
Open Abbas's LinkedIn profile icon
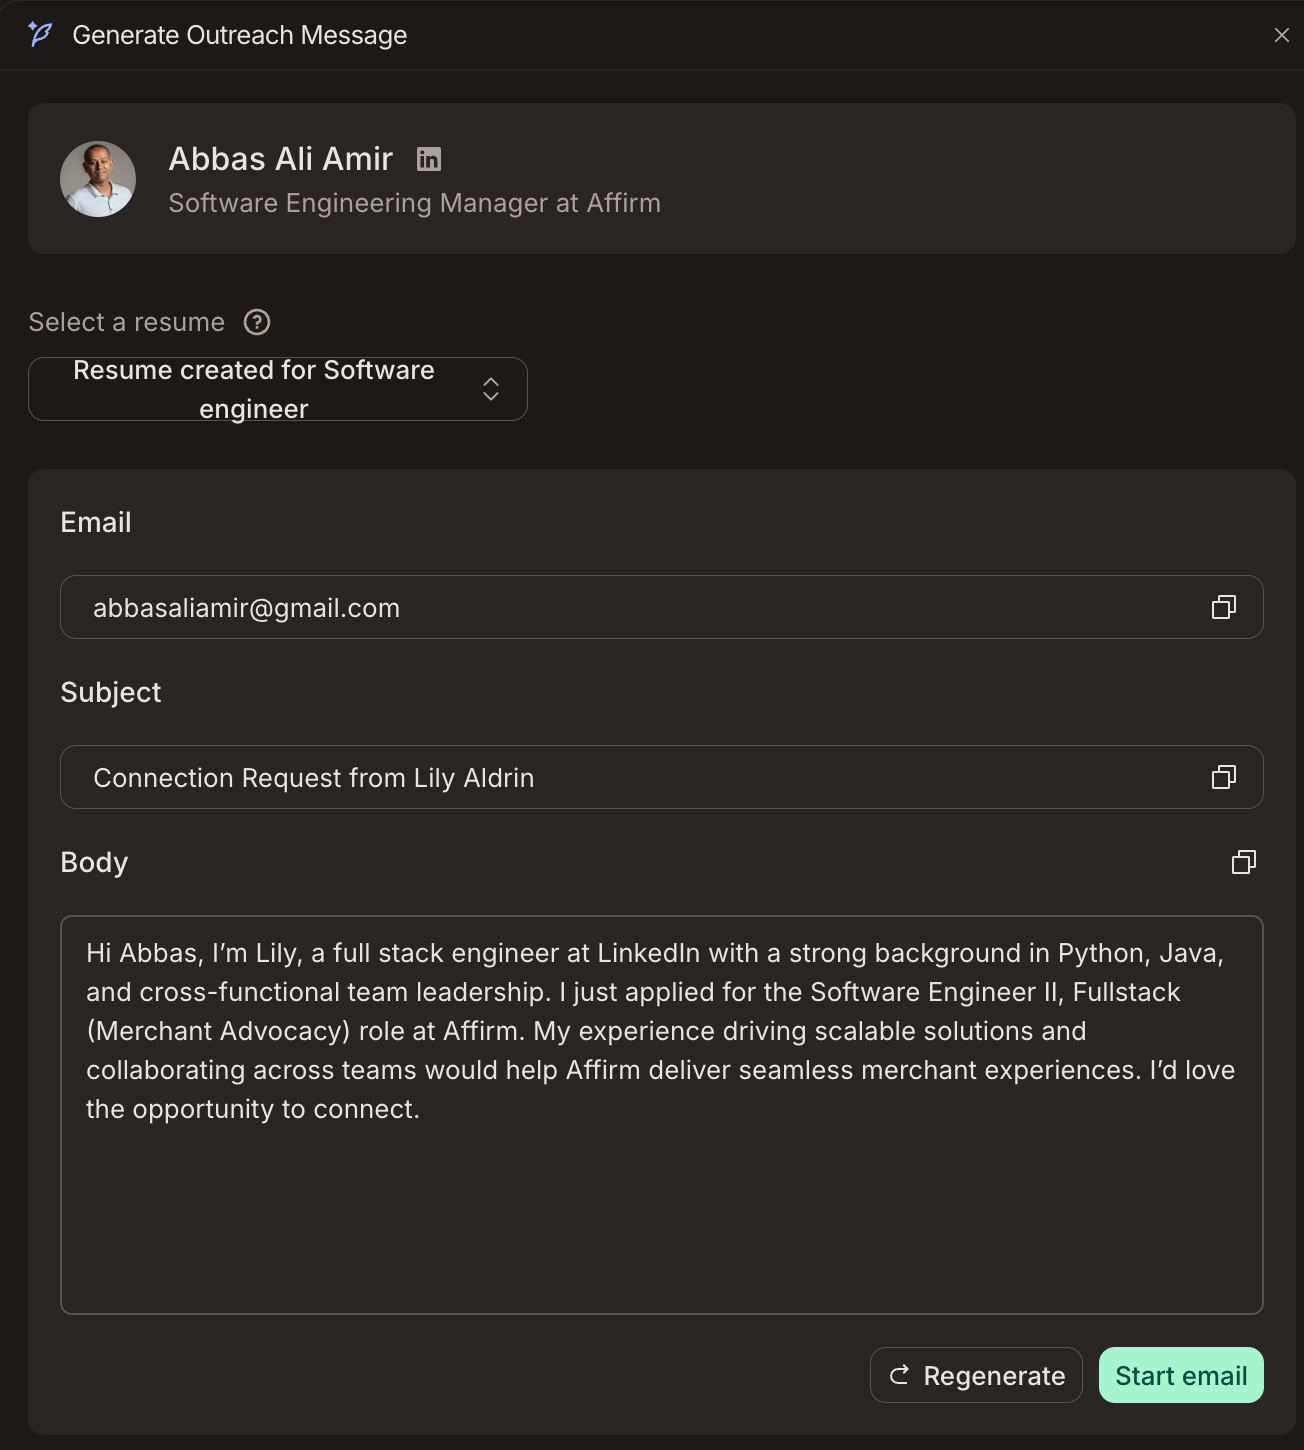(x=429, y=159)
